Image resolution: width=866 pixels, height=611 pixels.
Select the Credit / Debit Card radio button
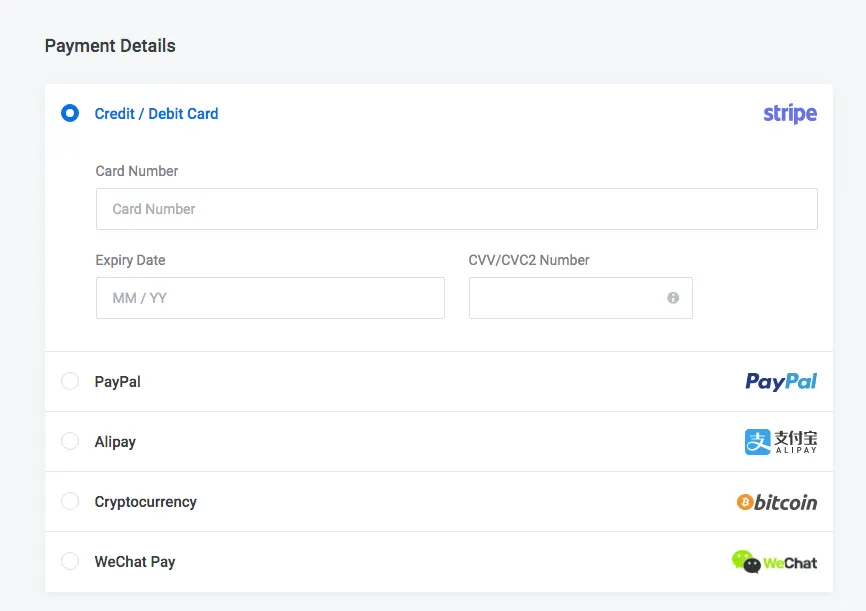70,114
